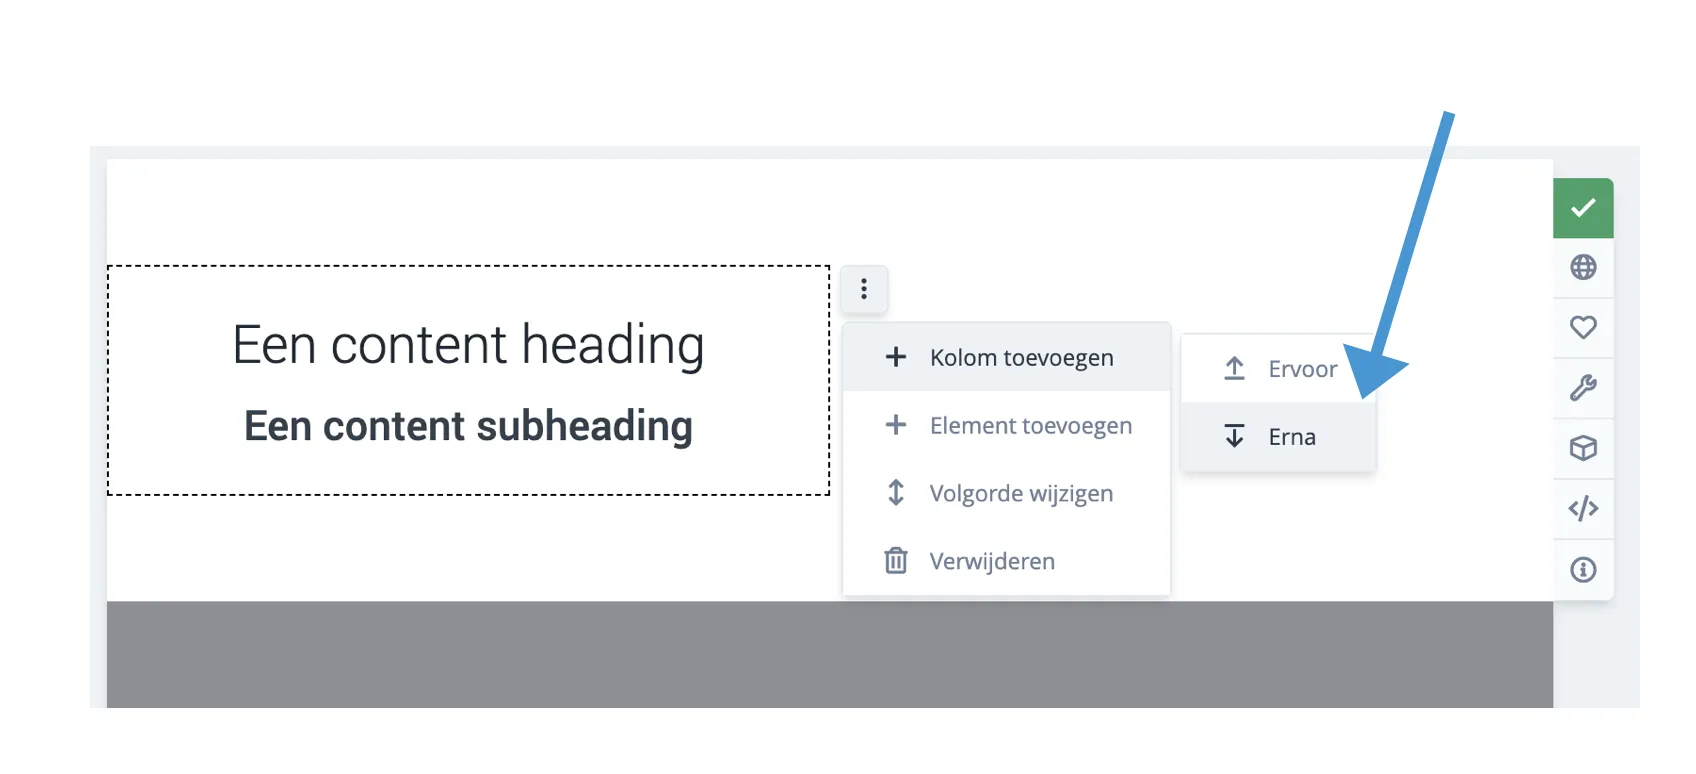This screenshot has height=774, width=1696.
Task: Select the 'Een content subheading' text
Action: coord(468,425)
